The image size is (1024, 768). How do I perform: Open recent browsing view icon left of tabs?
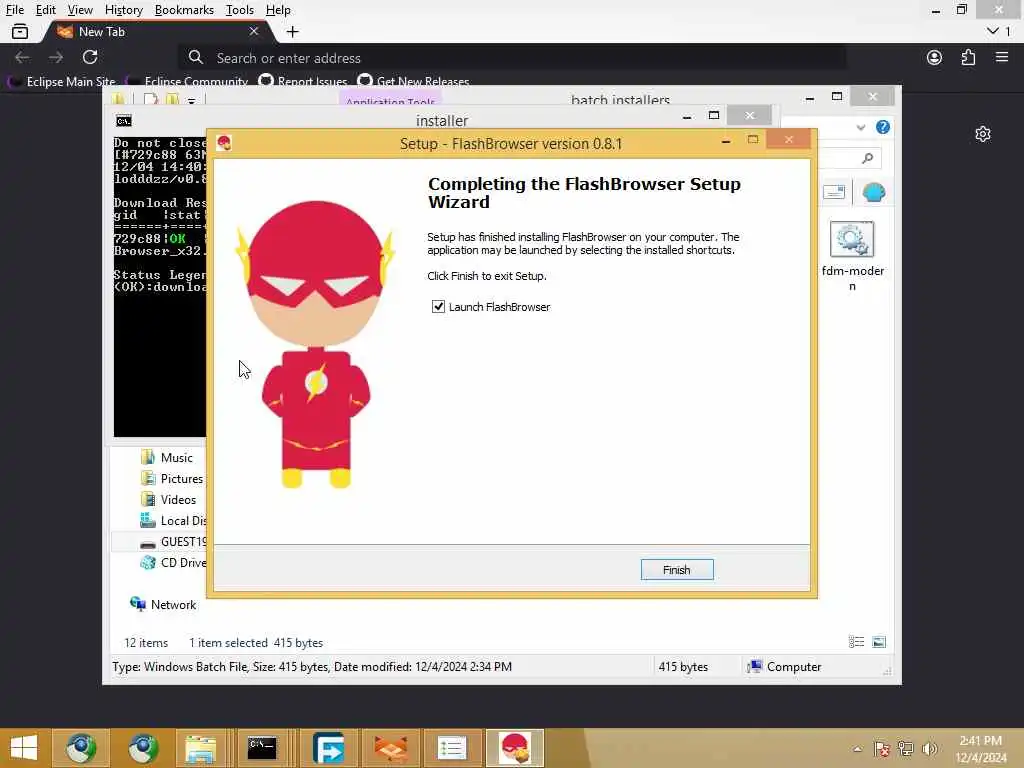pyautogui.click(x=20, y=31)
